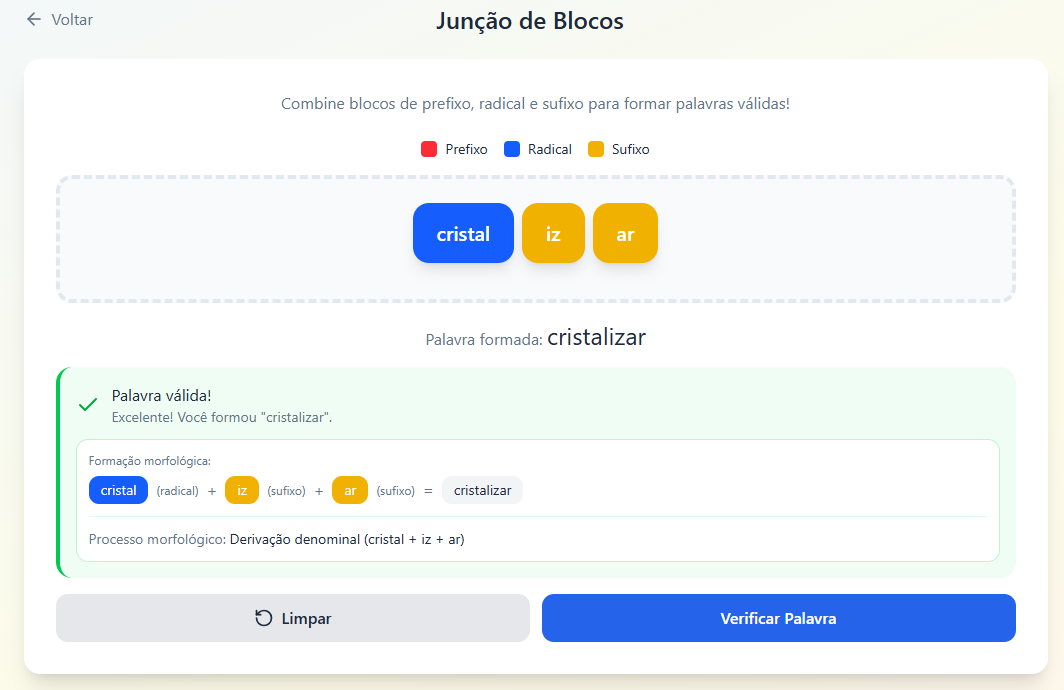The height and width of the screenshot is (690, 1064).
Task: Click the Junção de Blocos page title
Action: (x=529, y=21)
